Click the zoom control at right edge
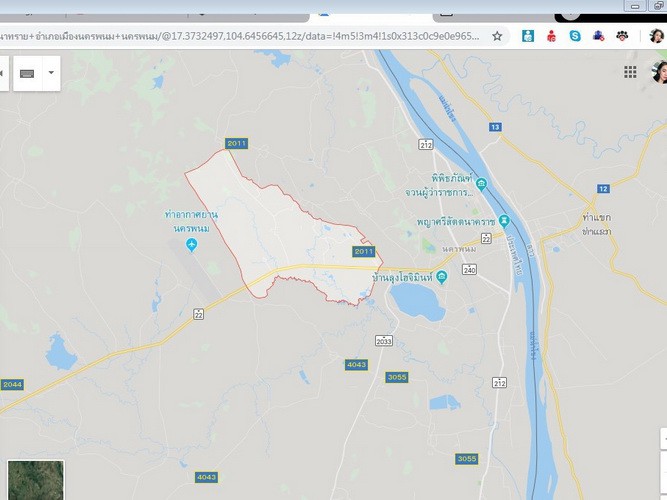The height and width of the screenshot is (500, 667). 664,439
